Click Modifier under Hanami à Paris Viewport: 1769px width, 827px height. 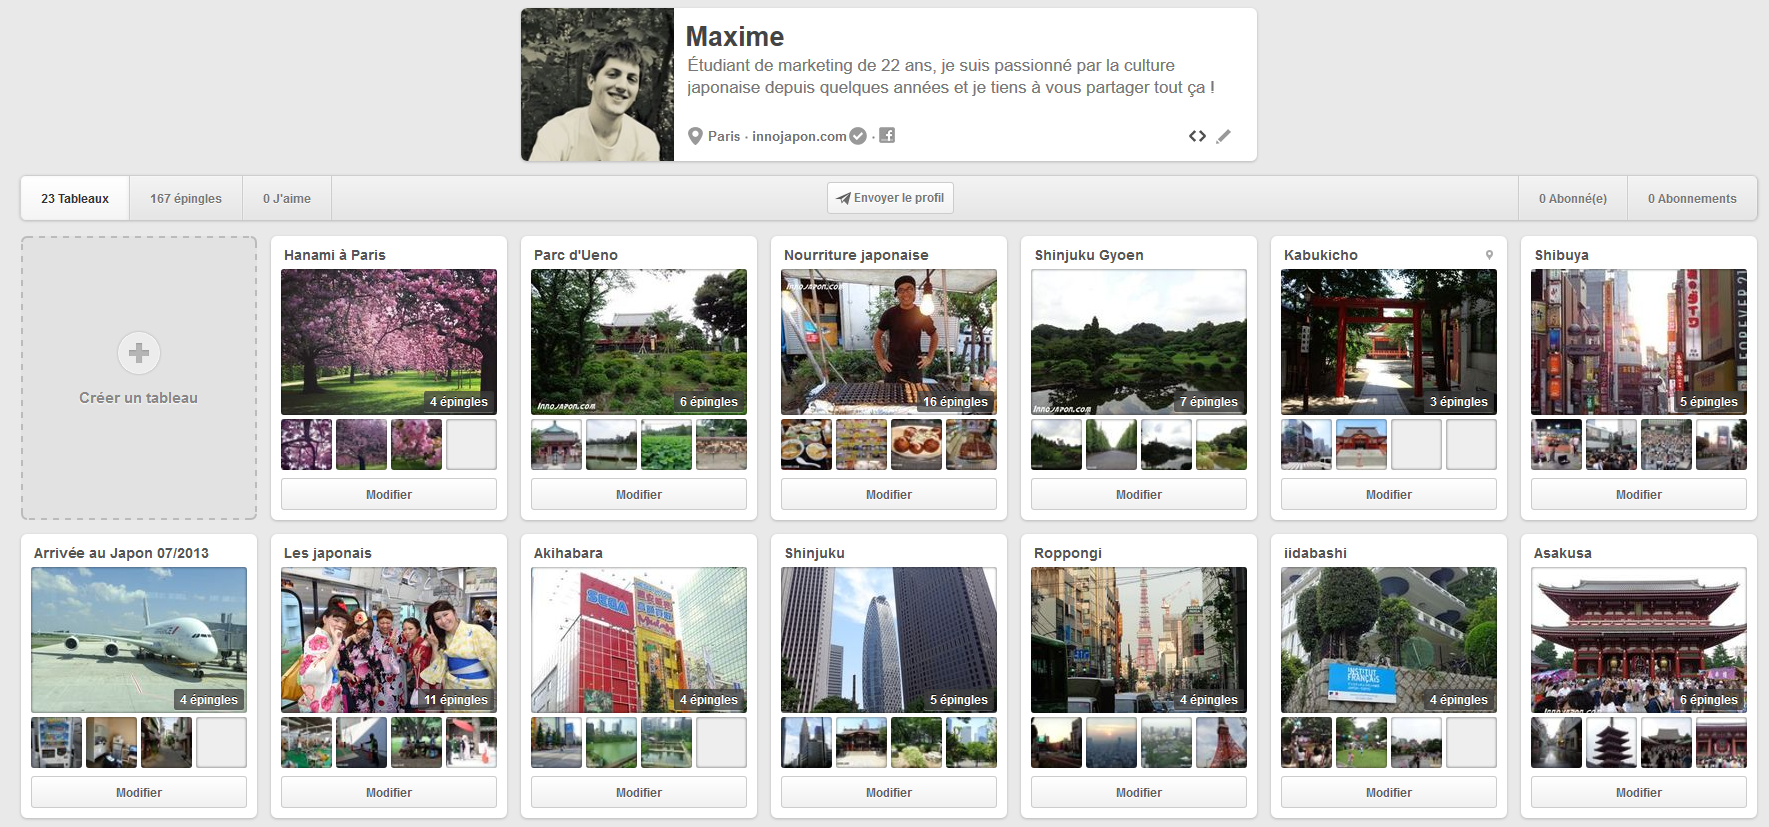pyautogui.click(x=389, y=494)
